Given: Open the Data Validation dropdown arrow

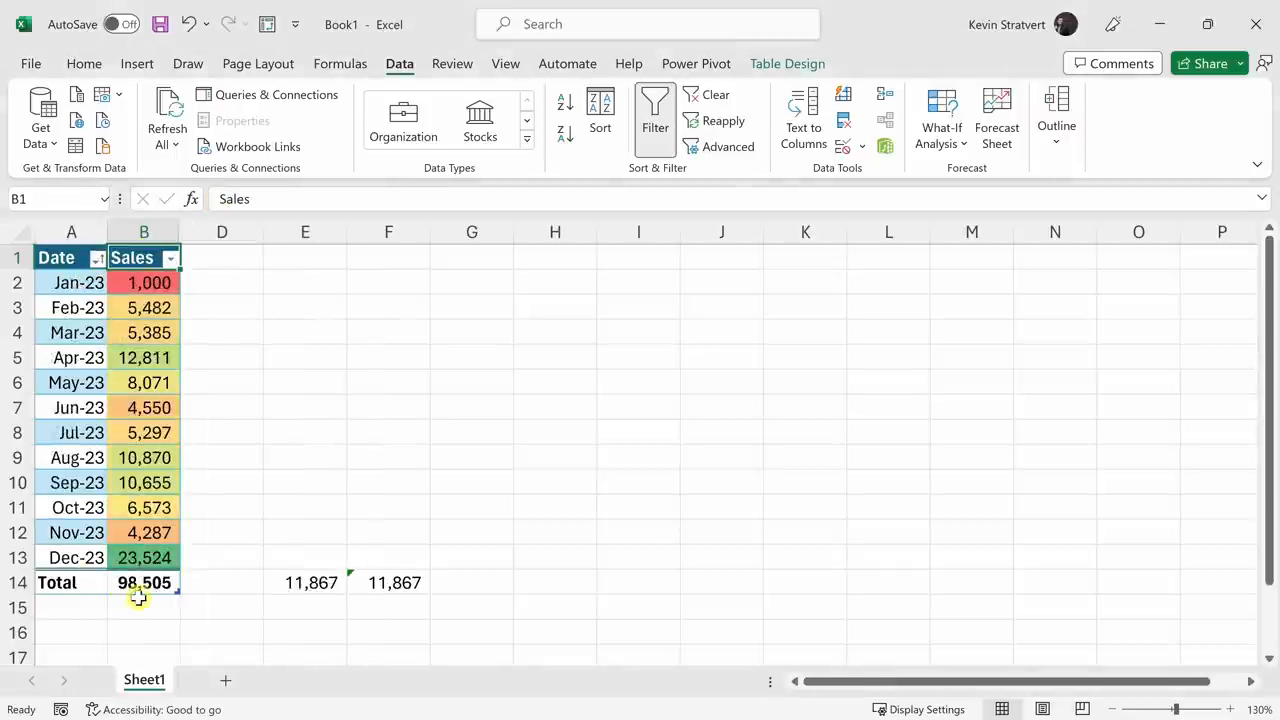Looking at the screenshot, I should click(862, 147).
